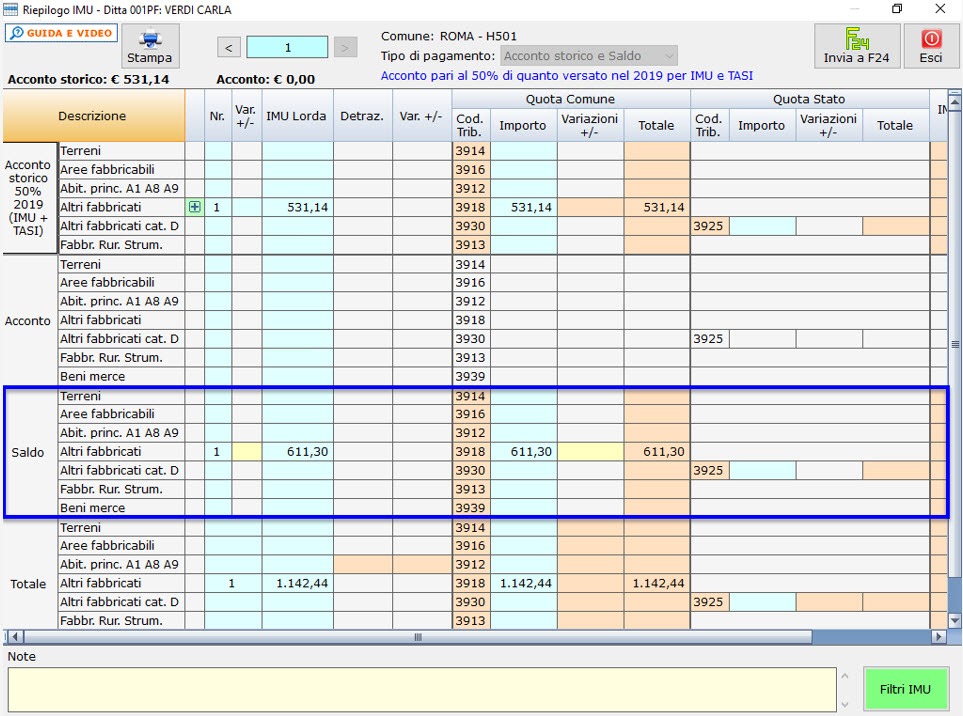This screenshot has width=963, height=716.
Task: Select IMU Lorda cell showing 1.142,44
Action: [297, 583]
